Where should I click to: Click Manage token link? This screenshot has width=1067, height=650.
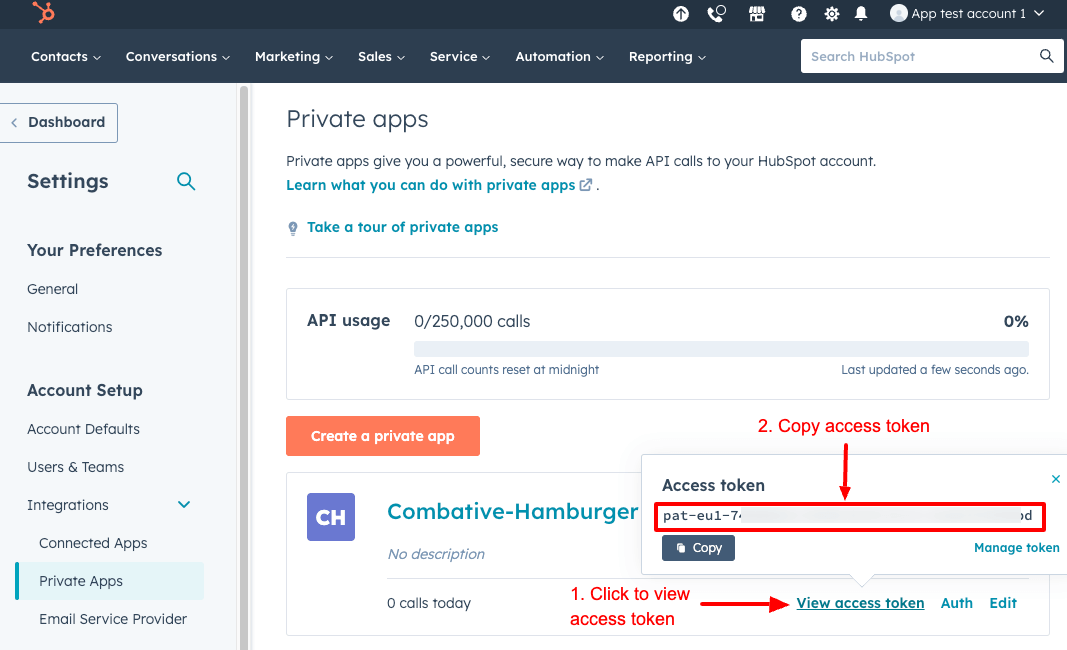tap(1017, 548)
